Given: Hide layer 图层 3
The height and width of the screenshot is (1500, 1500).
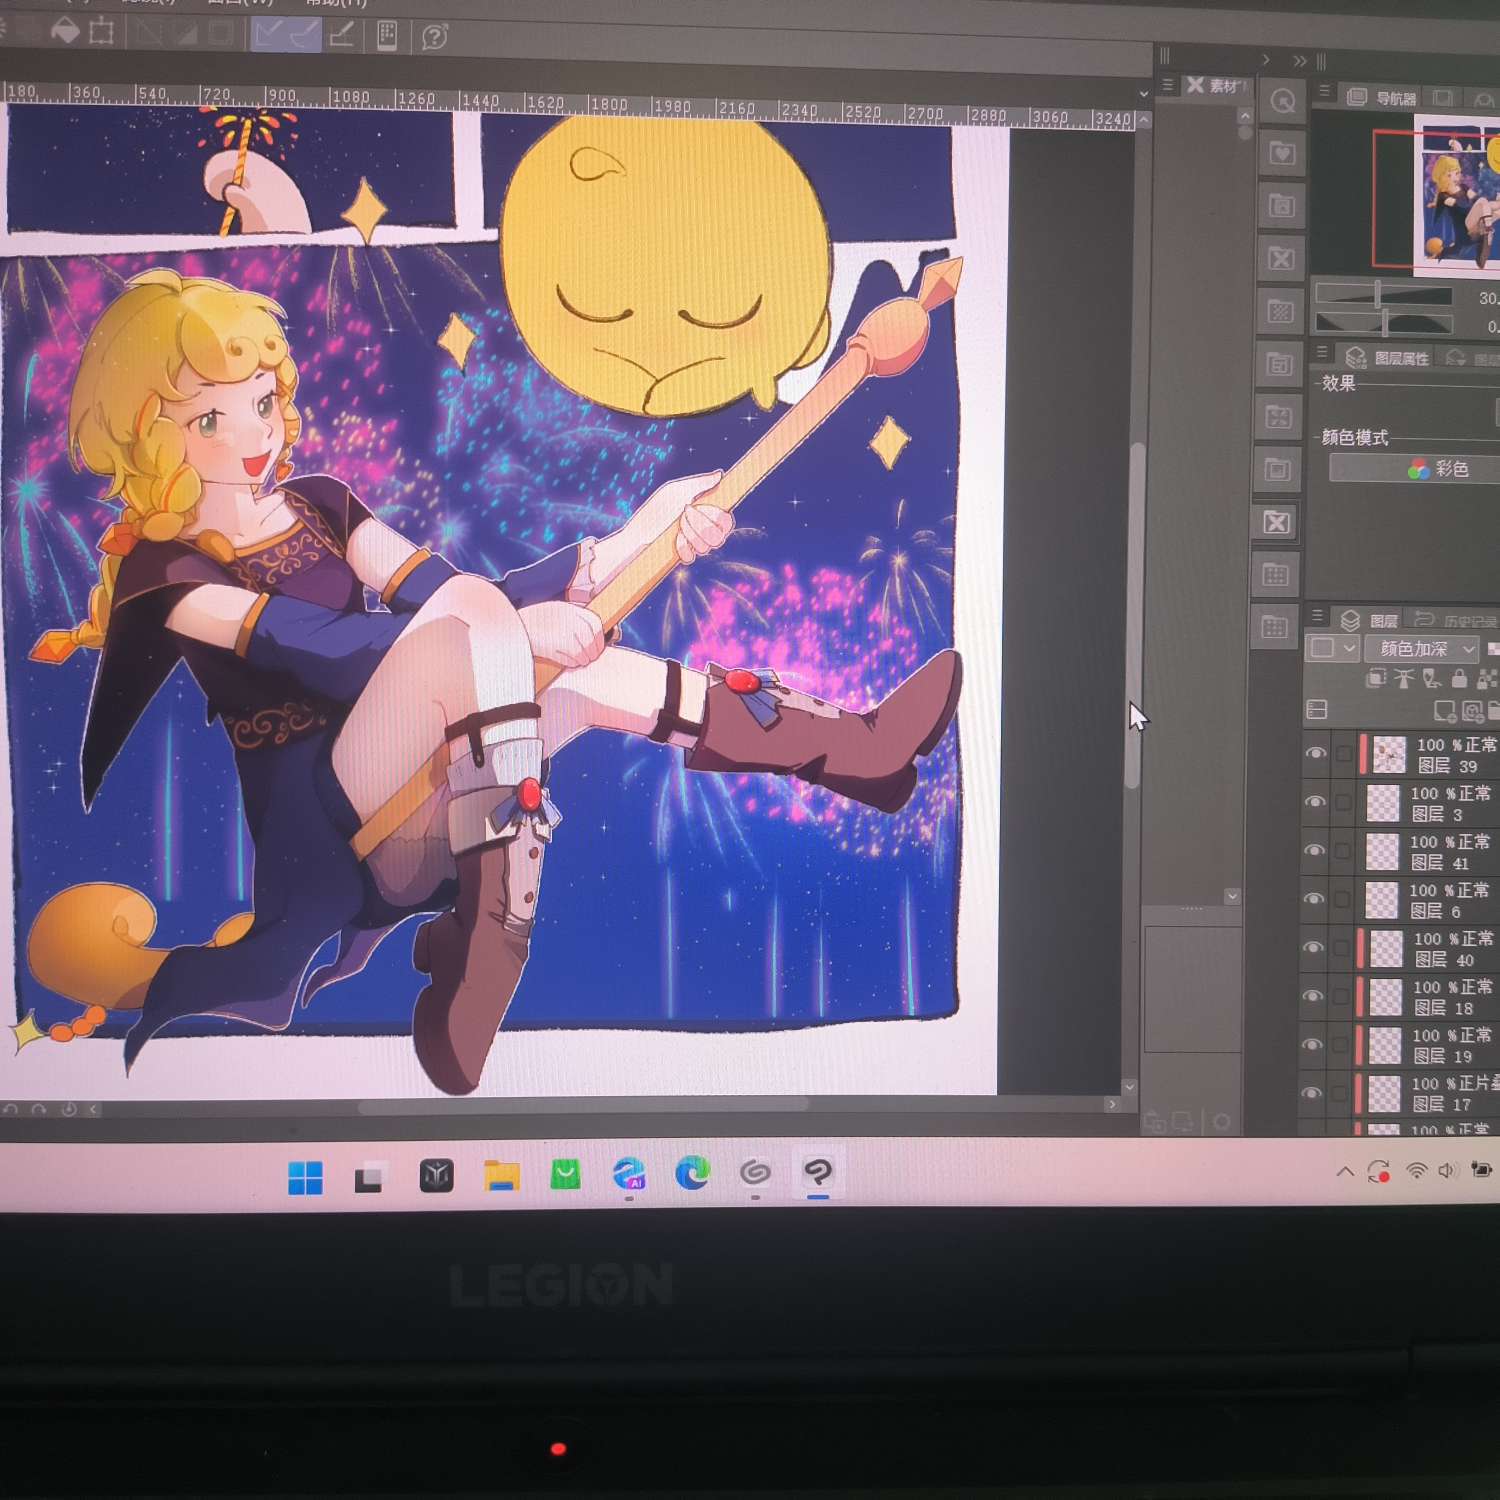Looking at the screenshot, I should 1316,802.
